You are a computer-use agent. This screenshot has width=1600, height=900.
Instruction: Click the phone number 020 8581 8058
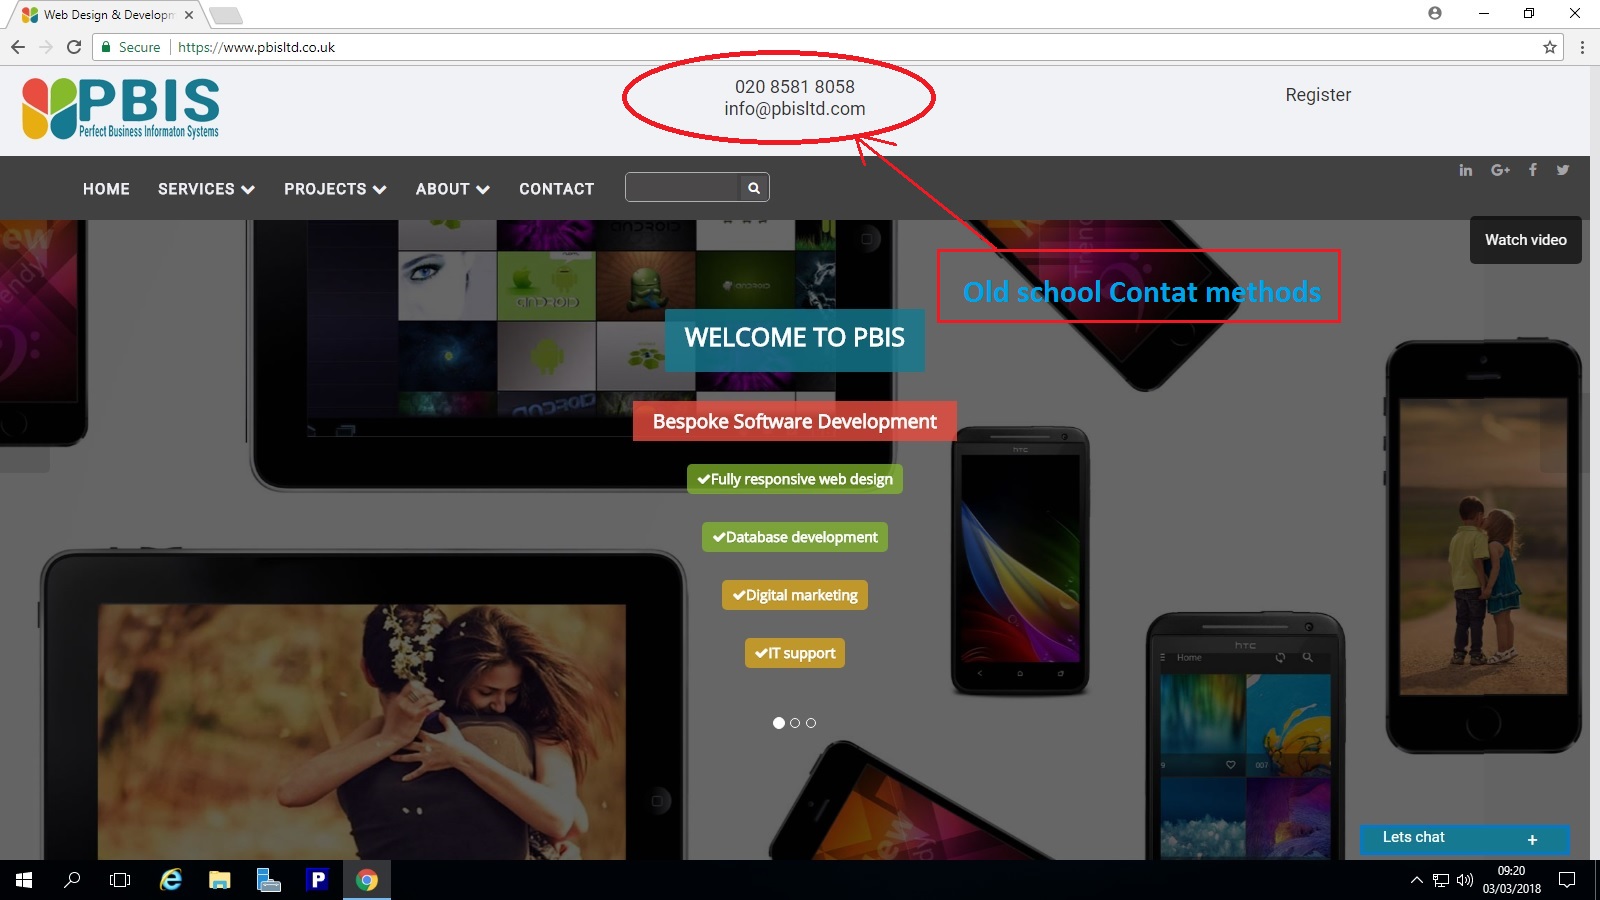(x=795, y=87)
